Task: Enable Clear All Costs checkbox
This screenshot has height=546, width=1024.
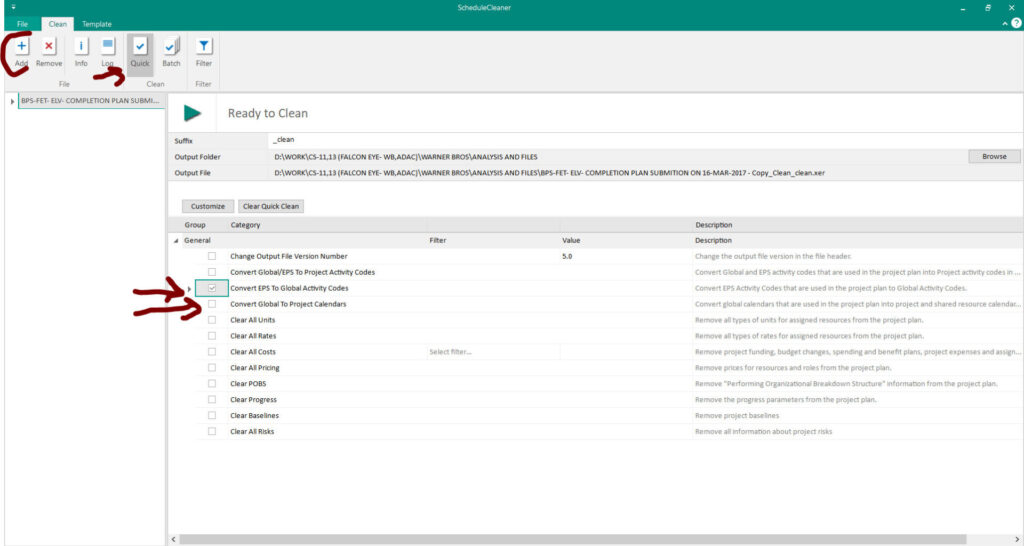Action: tap(212, 352)
